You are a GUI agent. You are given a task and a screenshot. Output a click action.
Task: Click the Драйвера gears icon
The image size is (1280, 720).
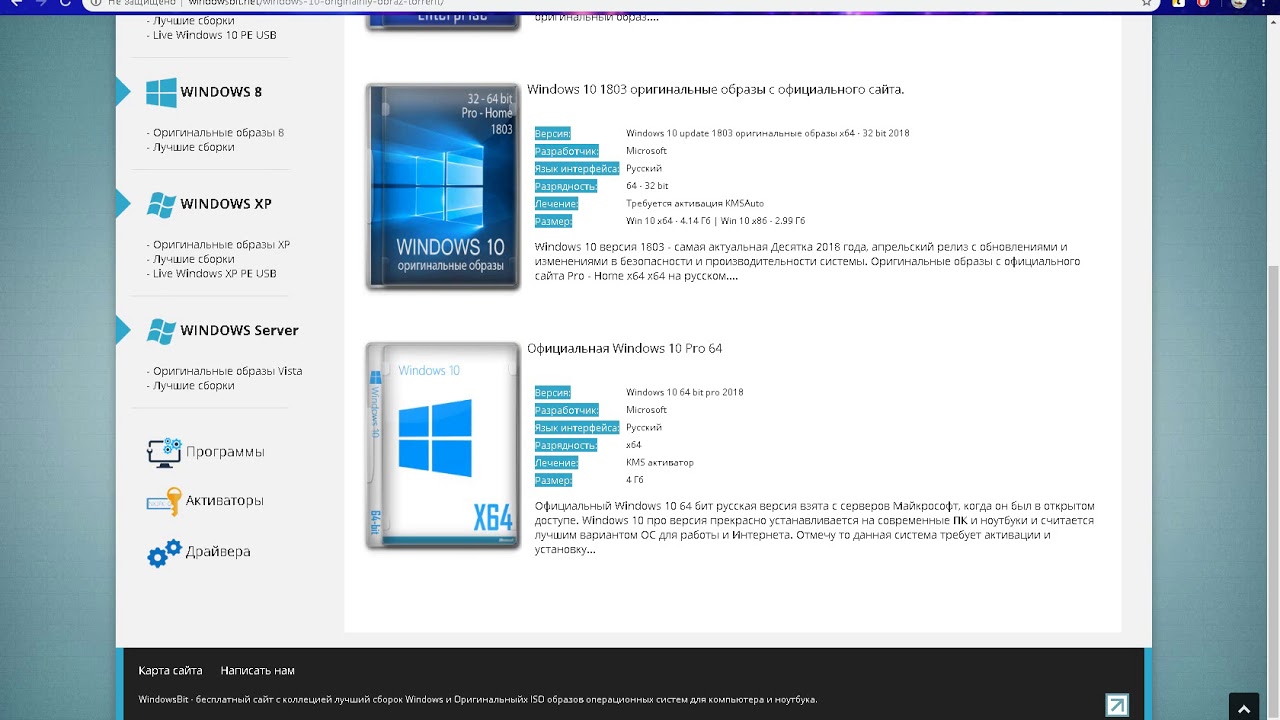pyautogui.click(x=164, y=552)
